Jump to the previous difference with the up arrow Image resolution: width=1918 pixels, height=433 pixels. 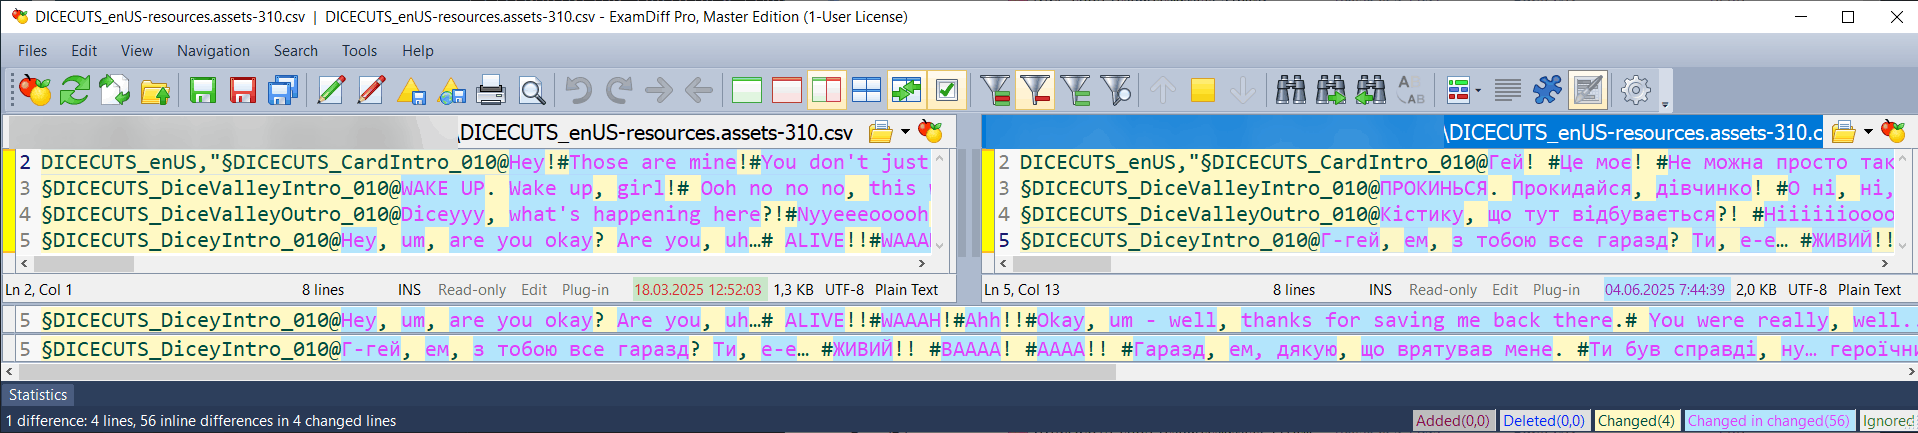(x=1163, y=91)
